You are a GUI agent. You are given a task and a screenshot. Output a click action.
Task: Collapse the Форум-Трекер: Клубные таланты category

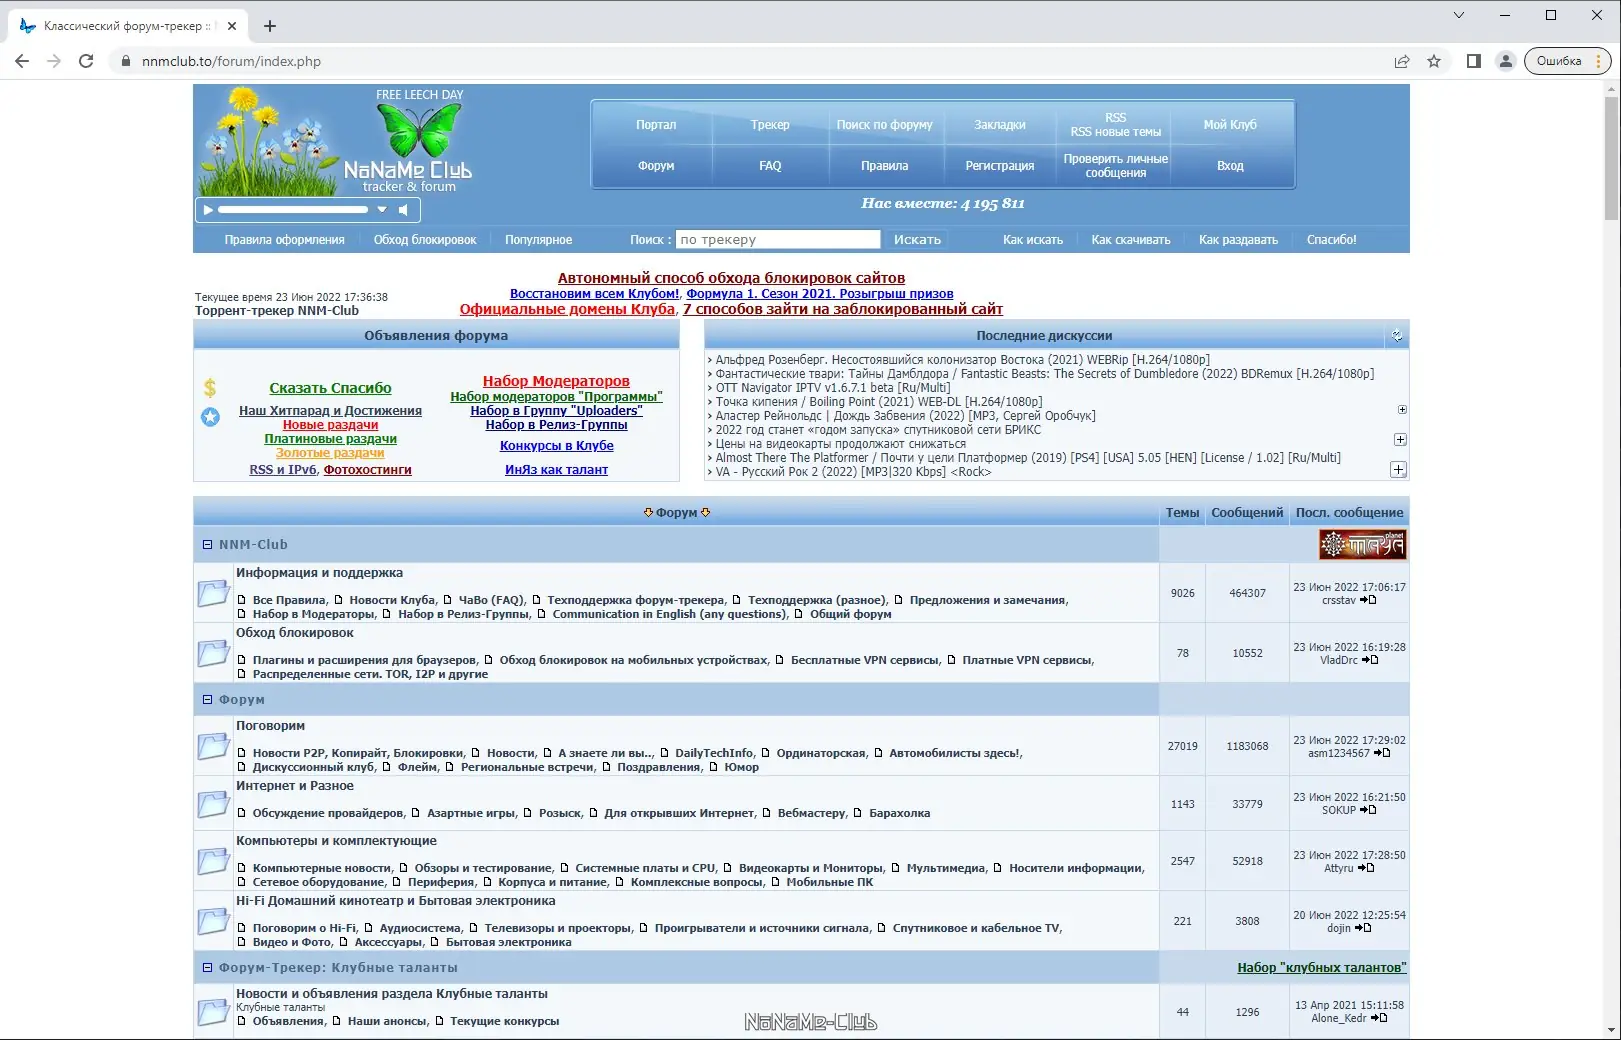pyautogui.click(x=208, y=968)
